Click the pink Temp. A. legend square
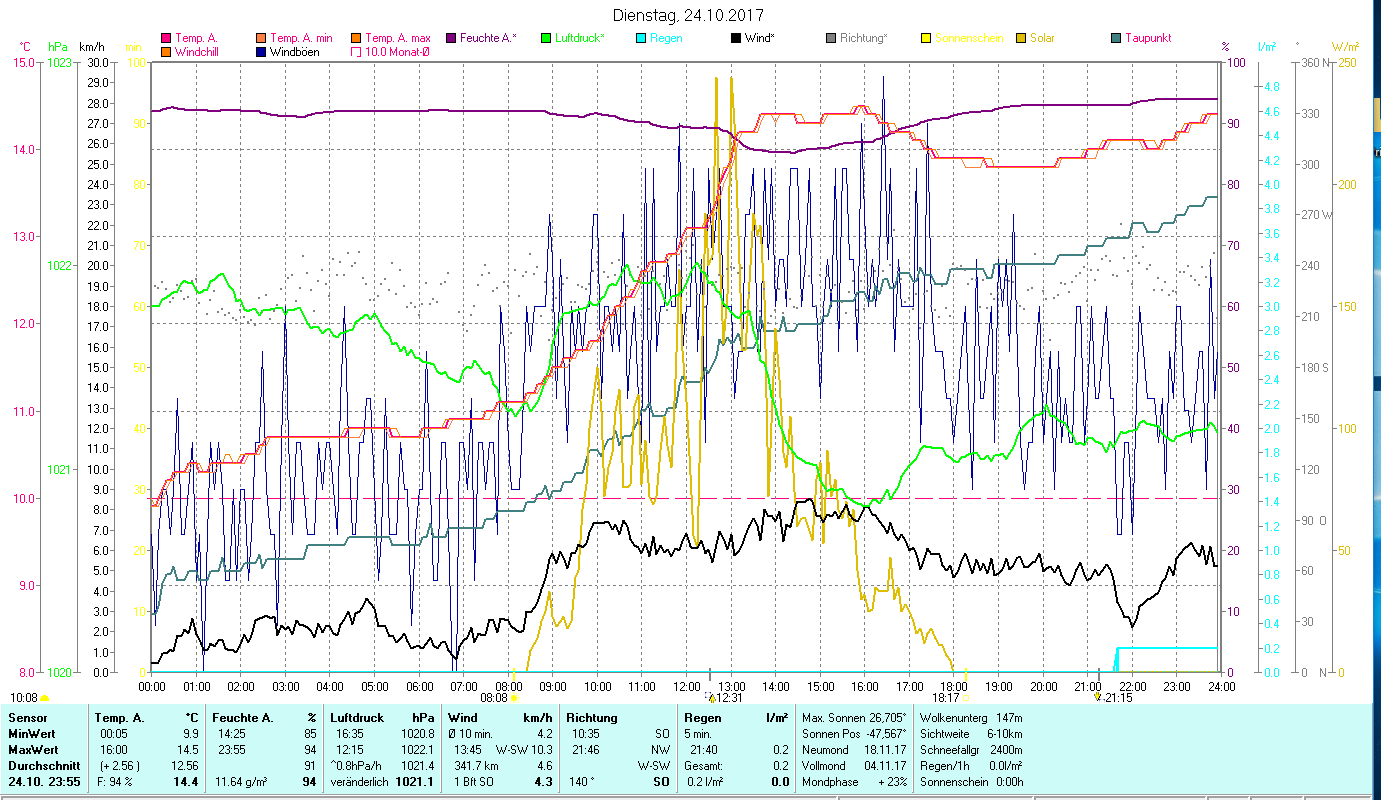Image resolution: width=1381 pixels, height=800 pixels. pyautogui.click(x=166, y=38)
